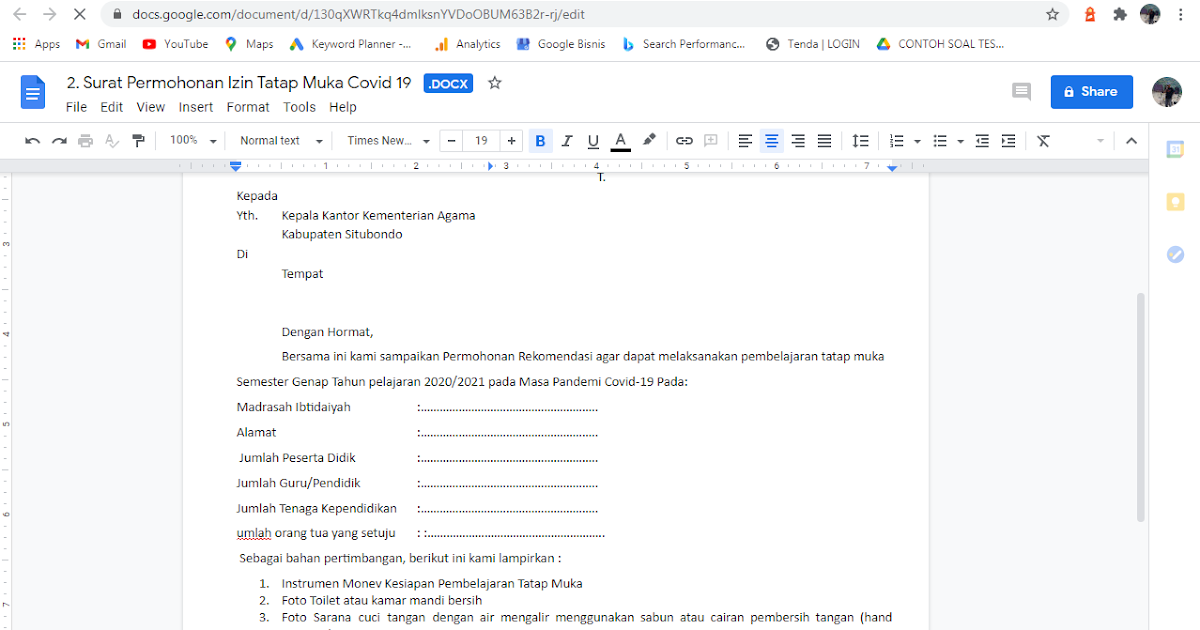Open the Help menu
This screenshot has width=1200, height=630.
(343, 107)
